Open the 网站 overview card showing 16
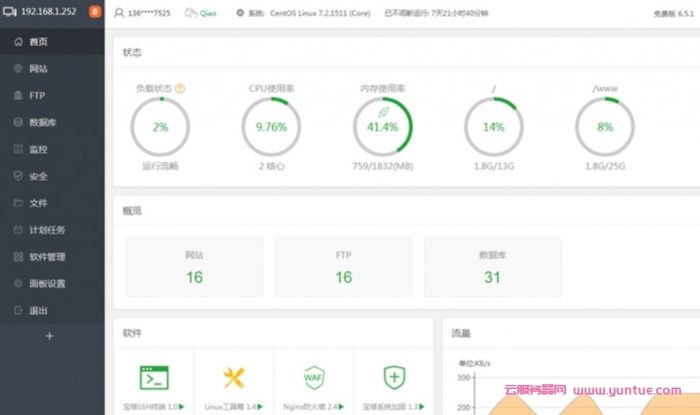This screenshot has width=700, height=415. [x=194, y=268]
